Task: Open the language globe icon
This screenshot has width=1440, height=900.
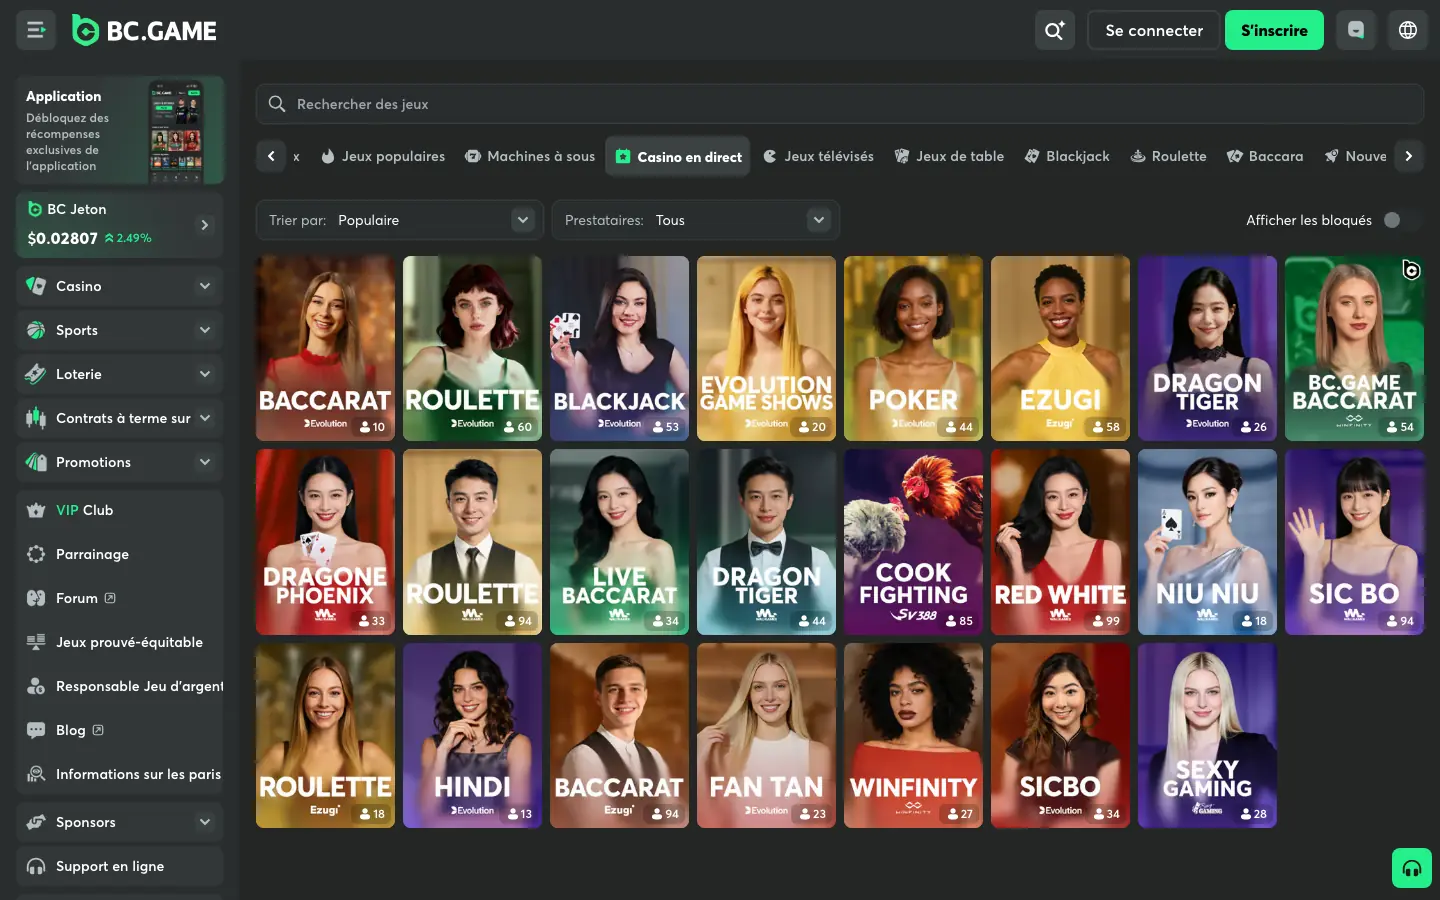Action: coord(1408,30)
